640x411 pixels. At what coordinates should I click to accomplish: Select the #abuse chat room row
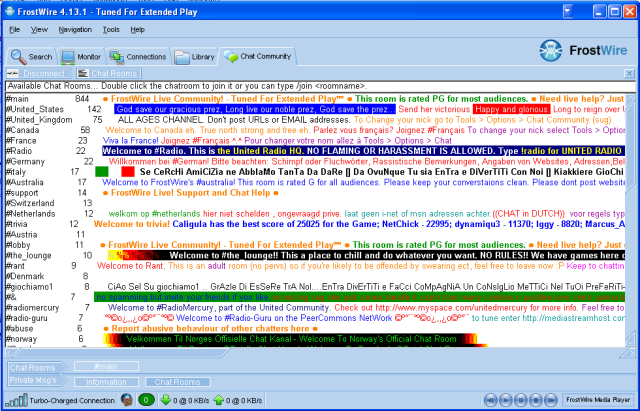pos(315,329)
